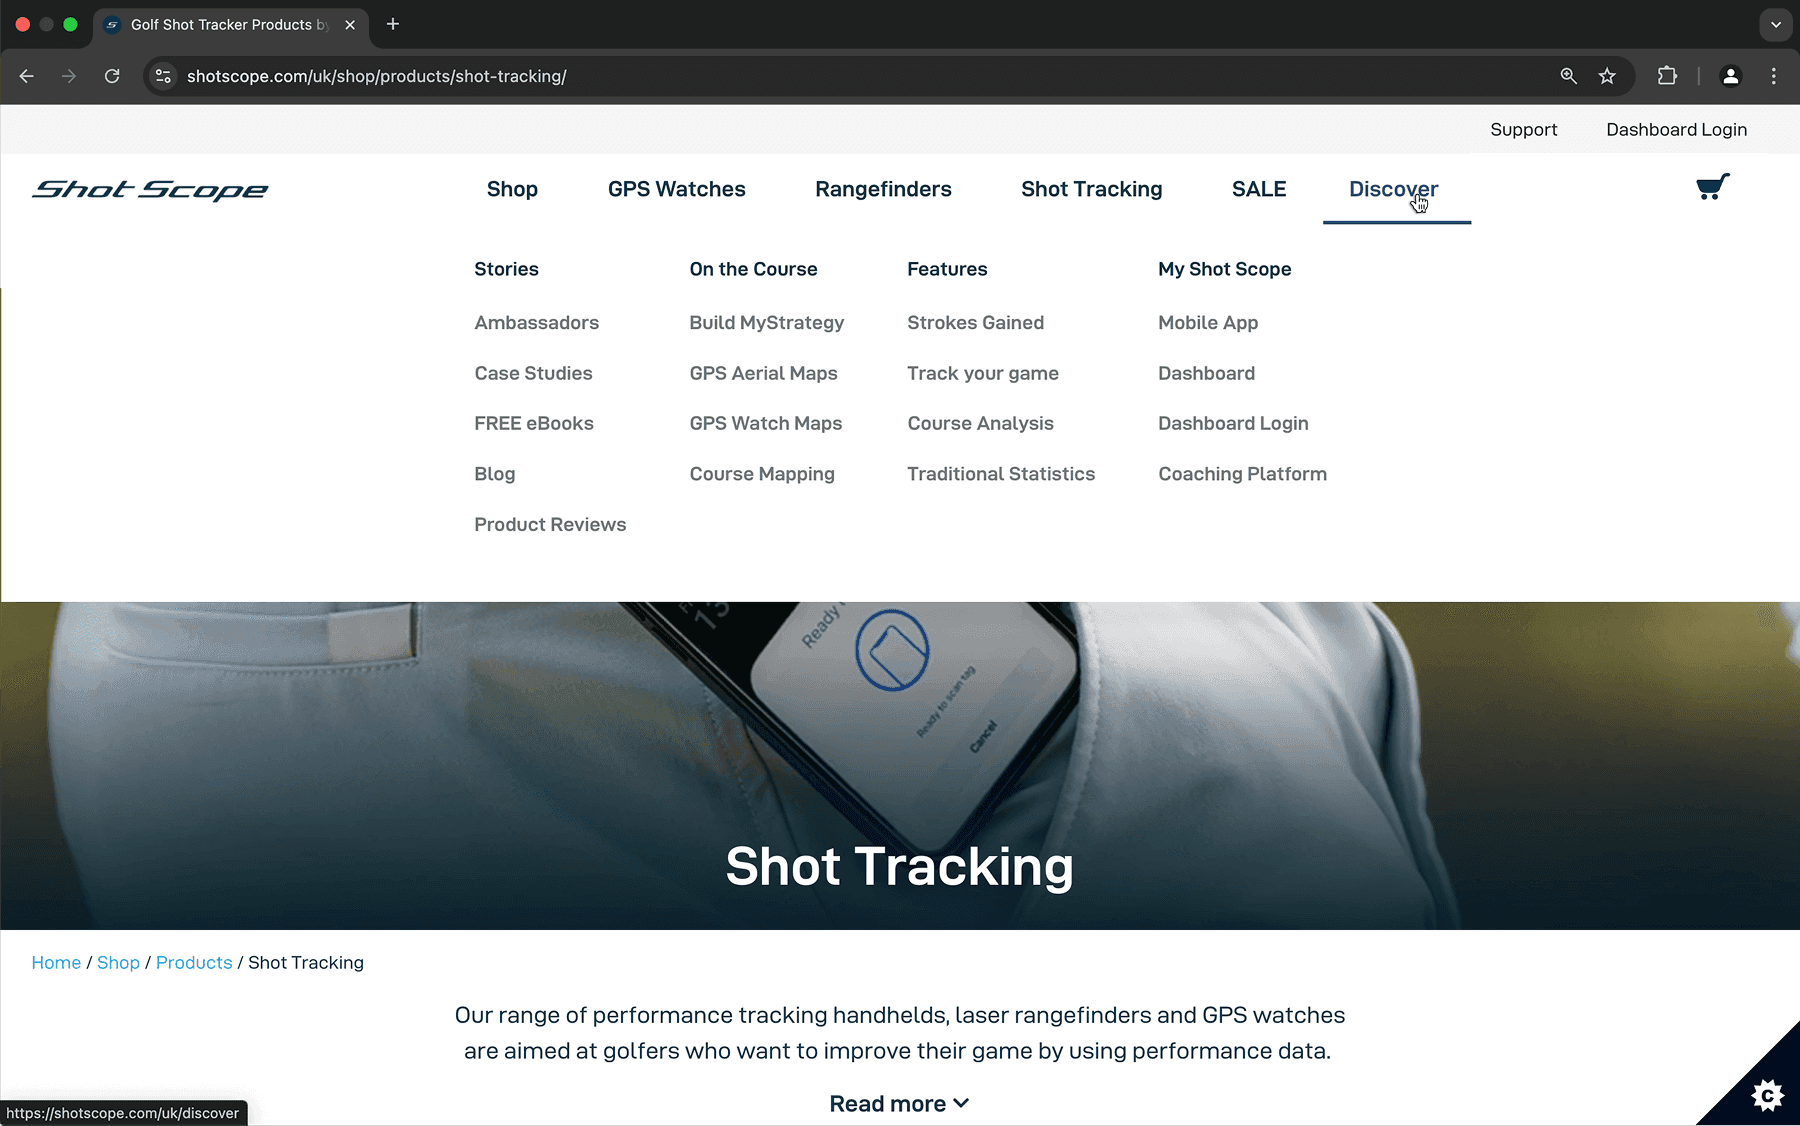
Task: Open Product Reviews
Action: pyautogui.click(x=550, y=524)
